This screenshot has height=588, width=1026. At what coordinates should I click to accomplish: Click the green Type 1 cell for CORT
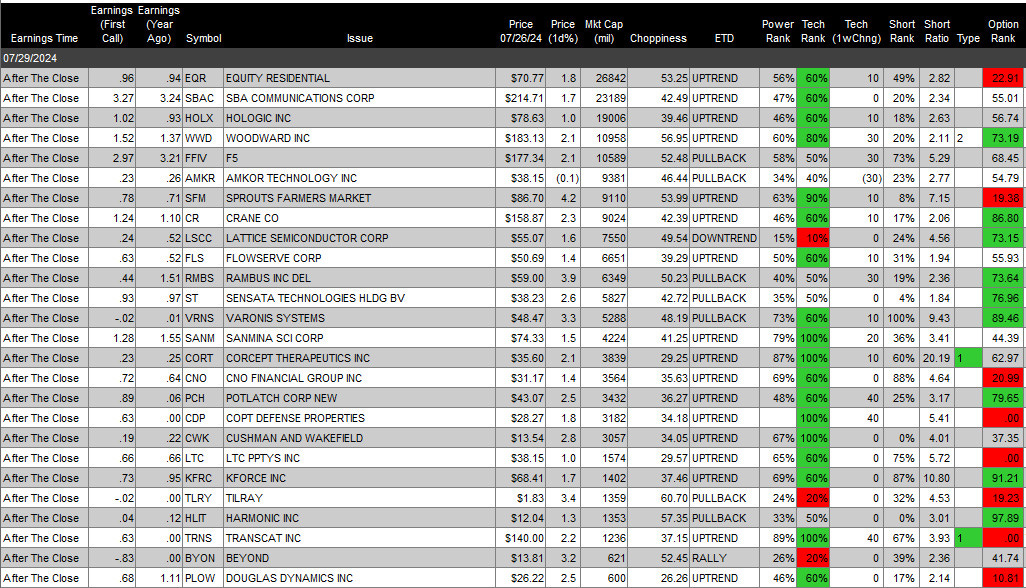tap(968, 358)
